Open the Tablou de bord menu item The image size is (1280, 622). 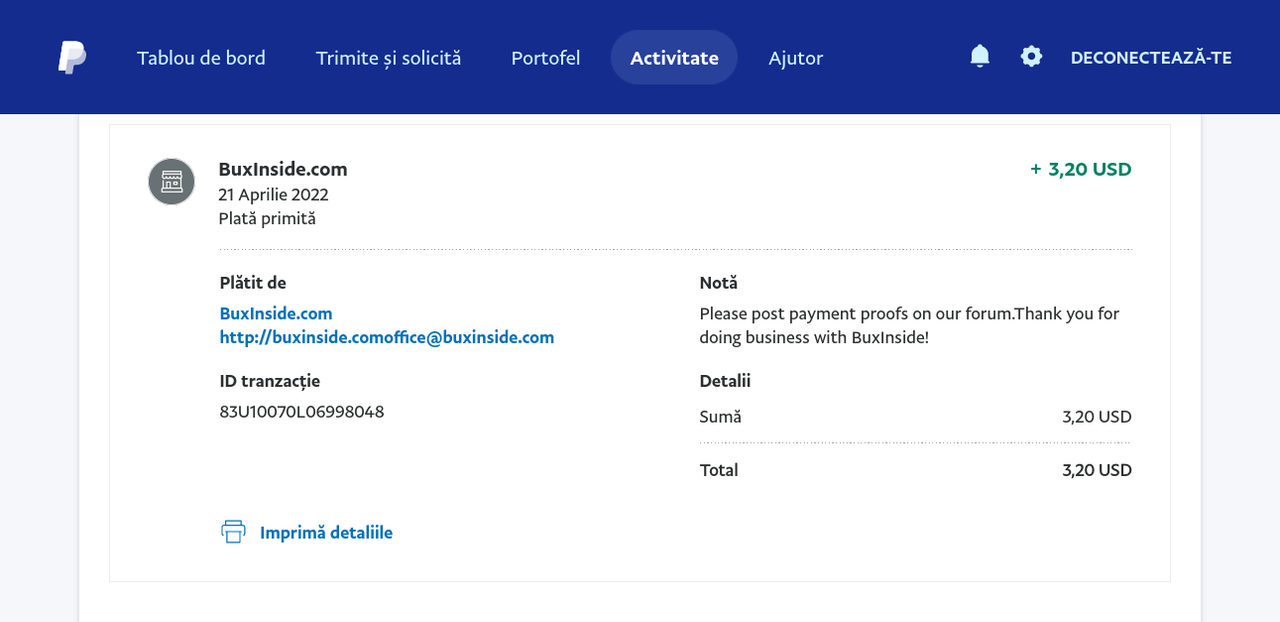coord(201,58)
